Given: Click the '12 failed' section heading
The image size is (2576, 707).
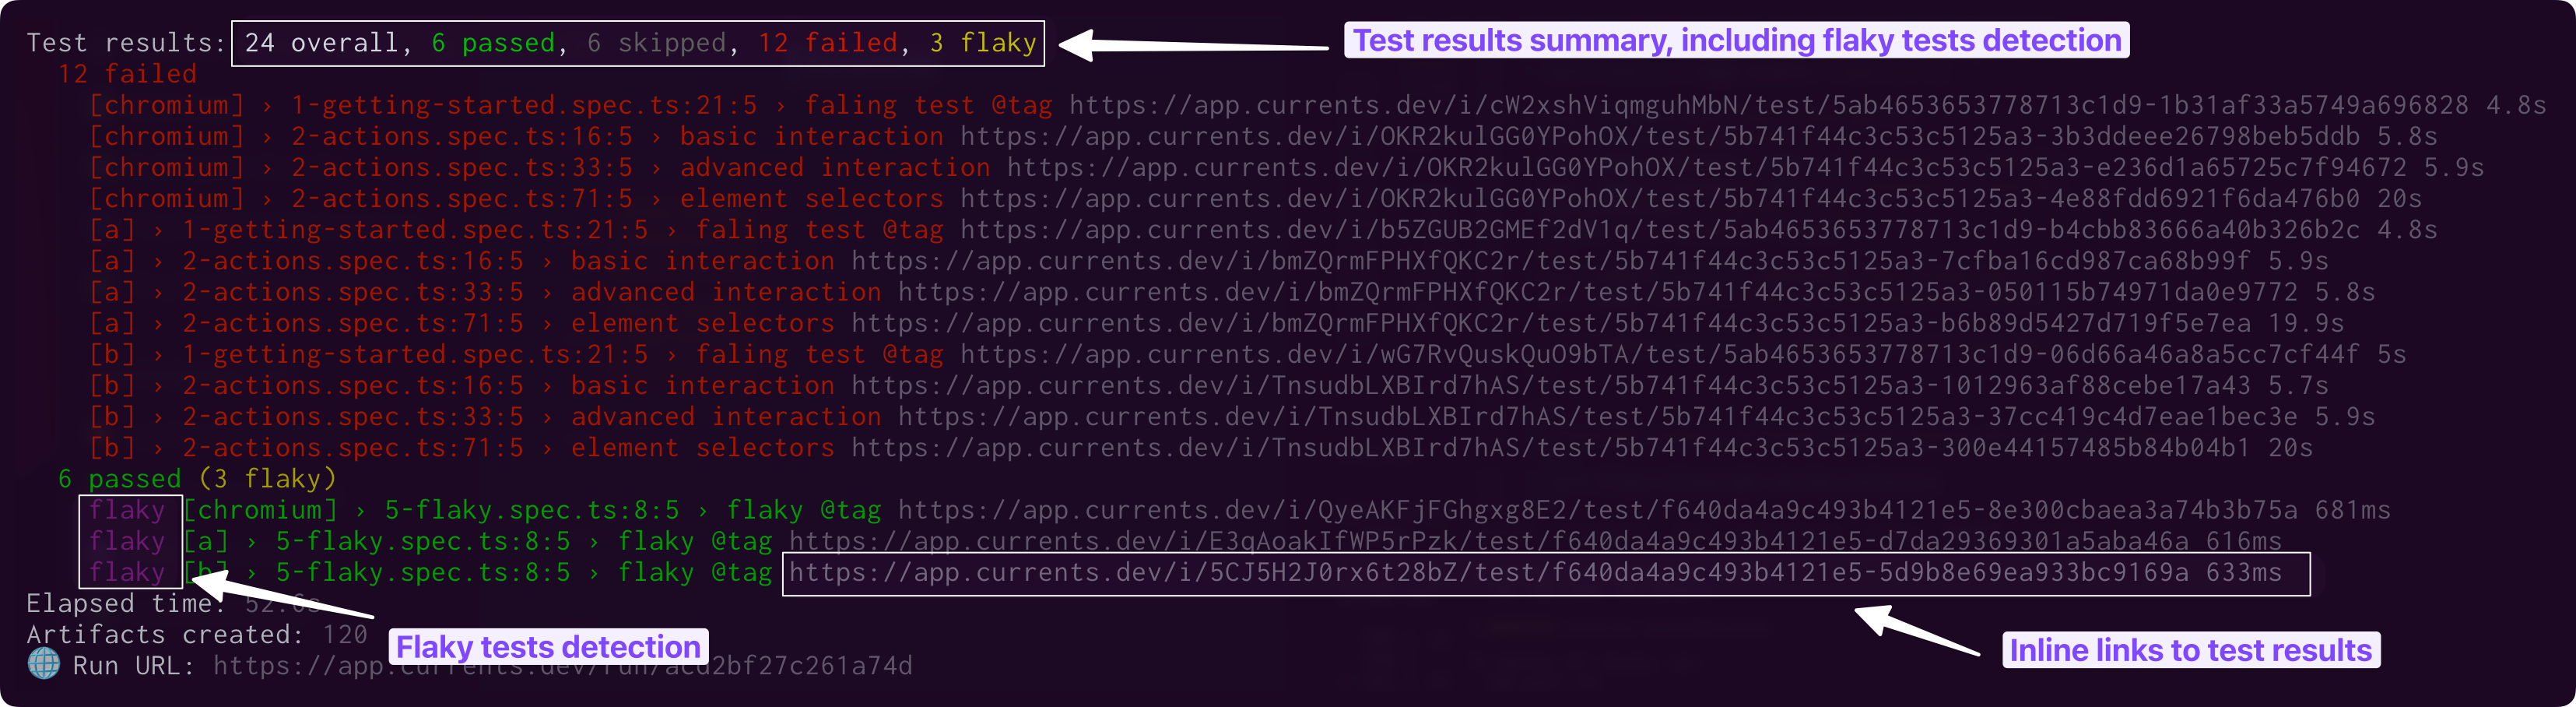Looking at the screenshot, I should (x=126, y=74).
